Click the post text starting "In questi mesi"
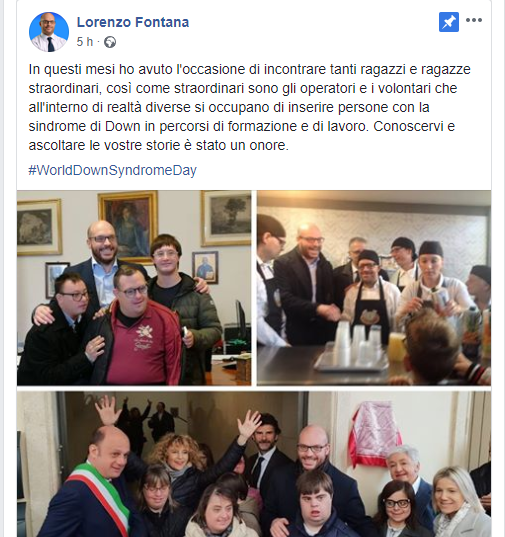This screenshot has height=537, width=505. click(x=250, y=107)
